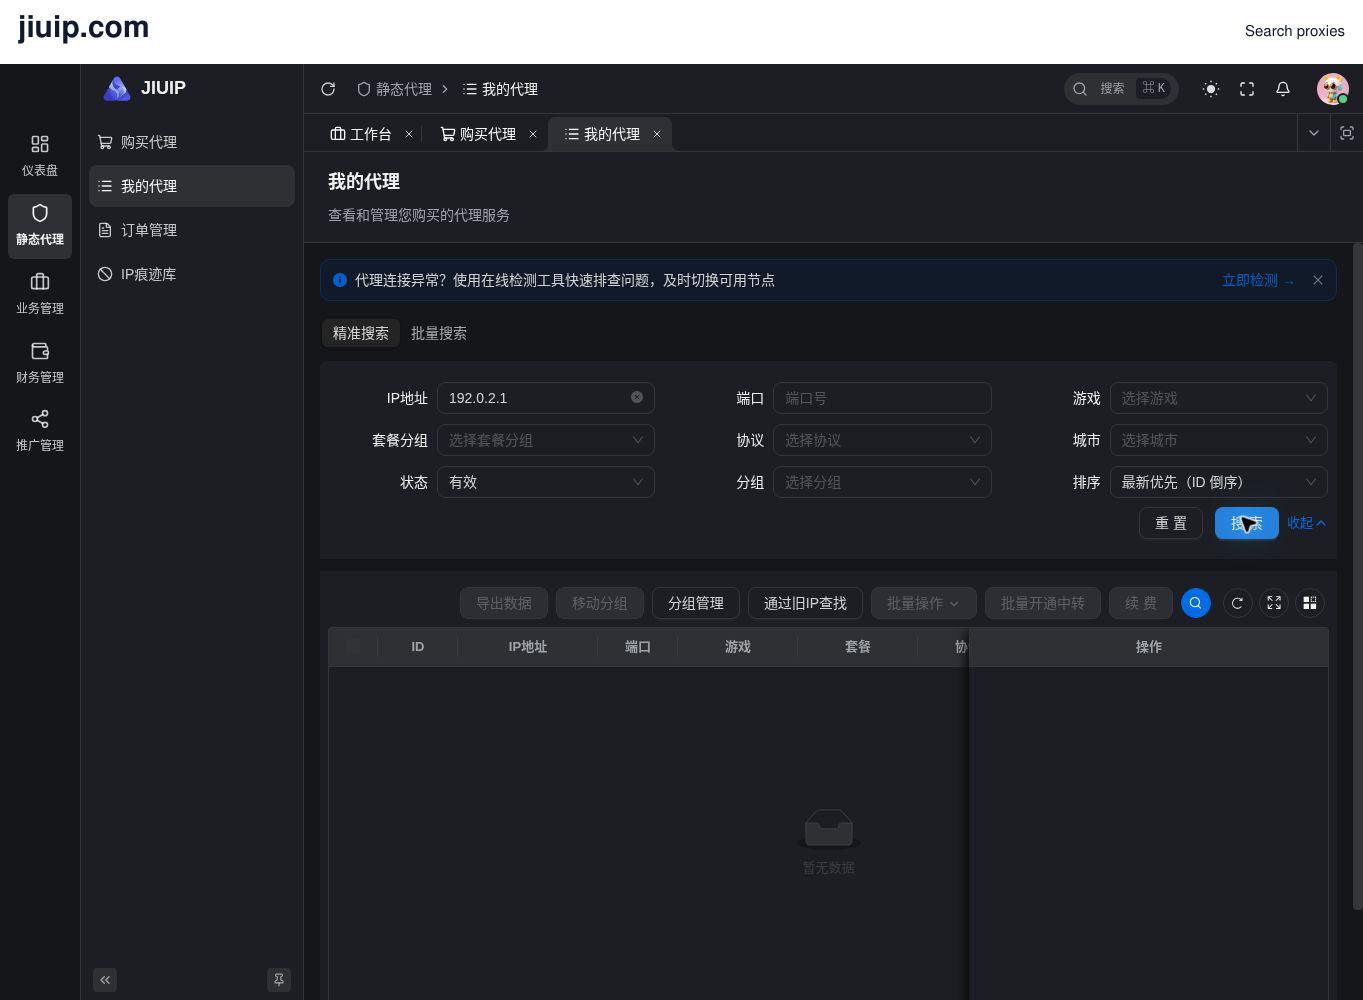Image resolution: width=1363 pixels, height=1000 pixels.
Task: Open the column settings grid icon
Action: [1310, 603]
